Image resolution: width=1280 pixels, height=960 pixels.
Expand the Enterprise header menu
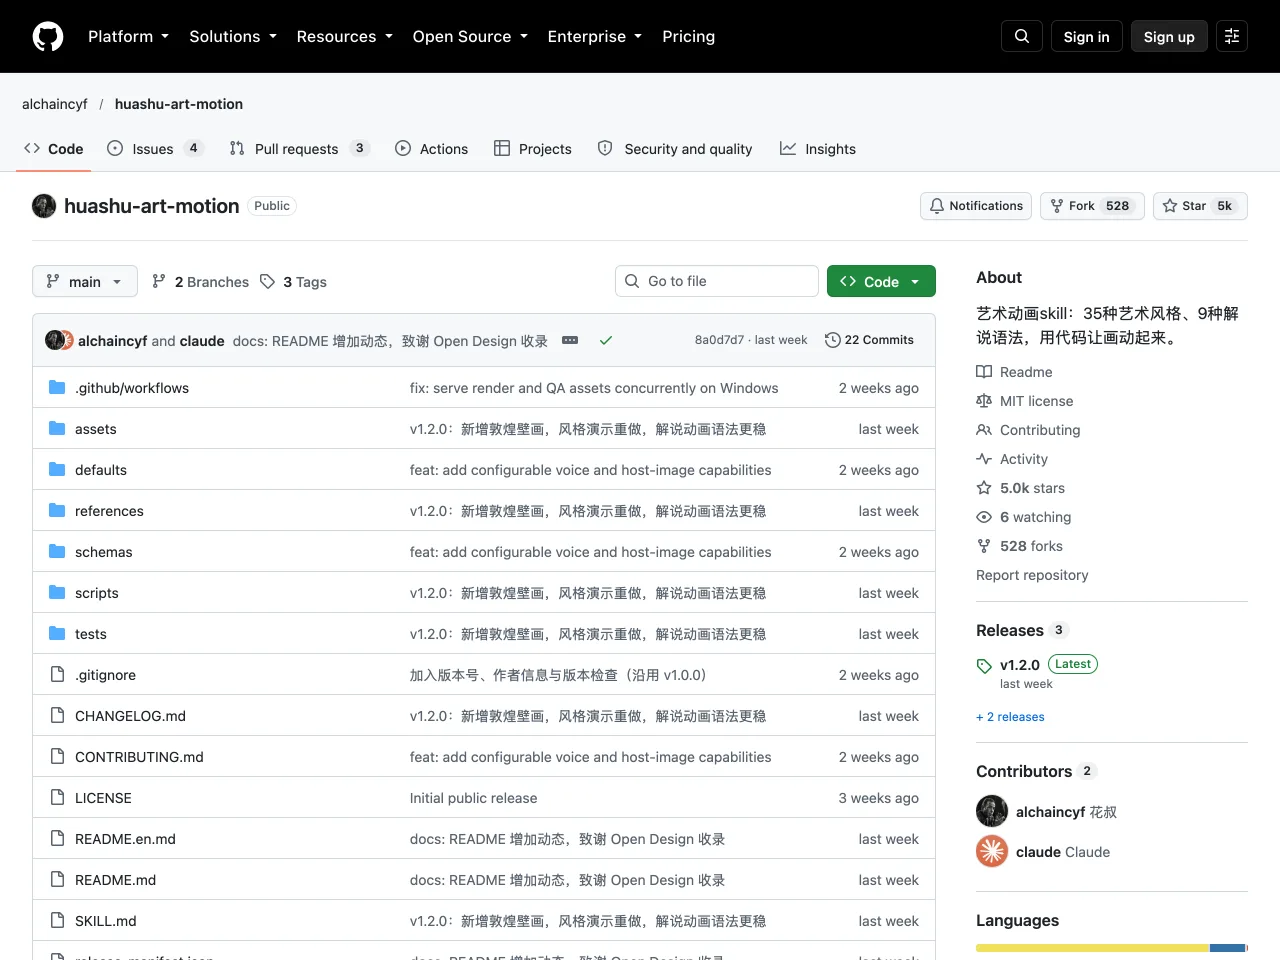[595, 36]
